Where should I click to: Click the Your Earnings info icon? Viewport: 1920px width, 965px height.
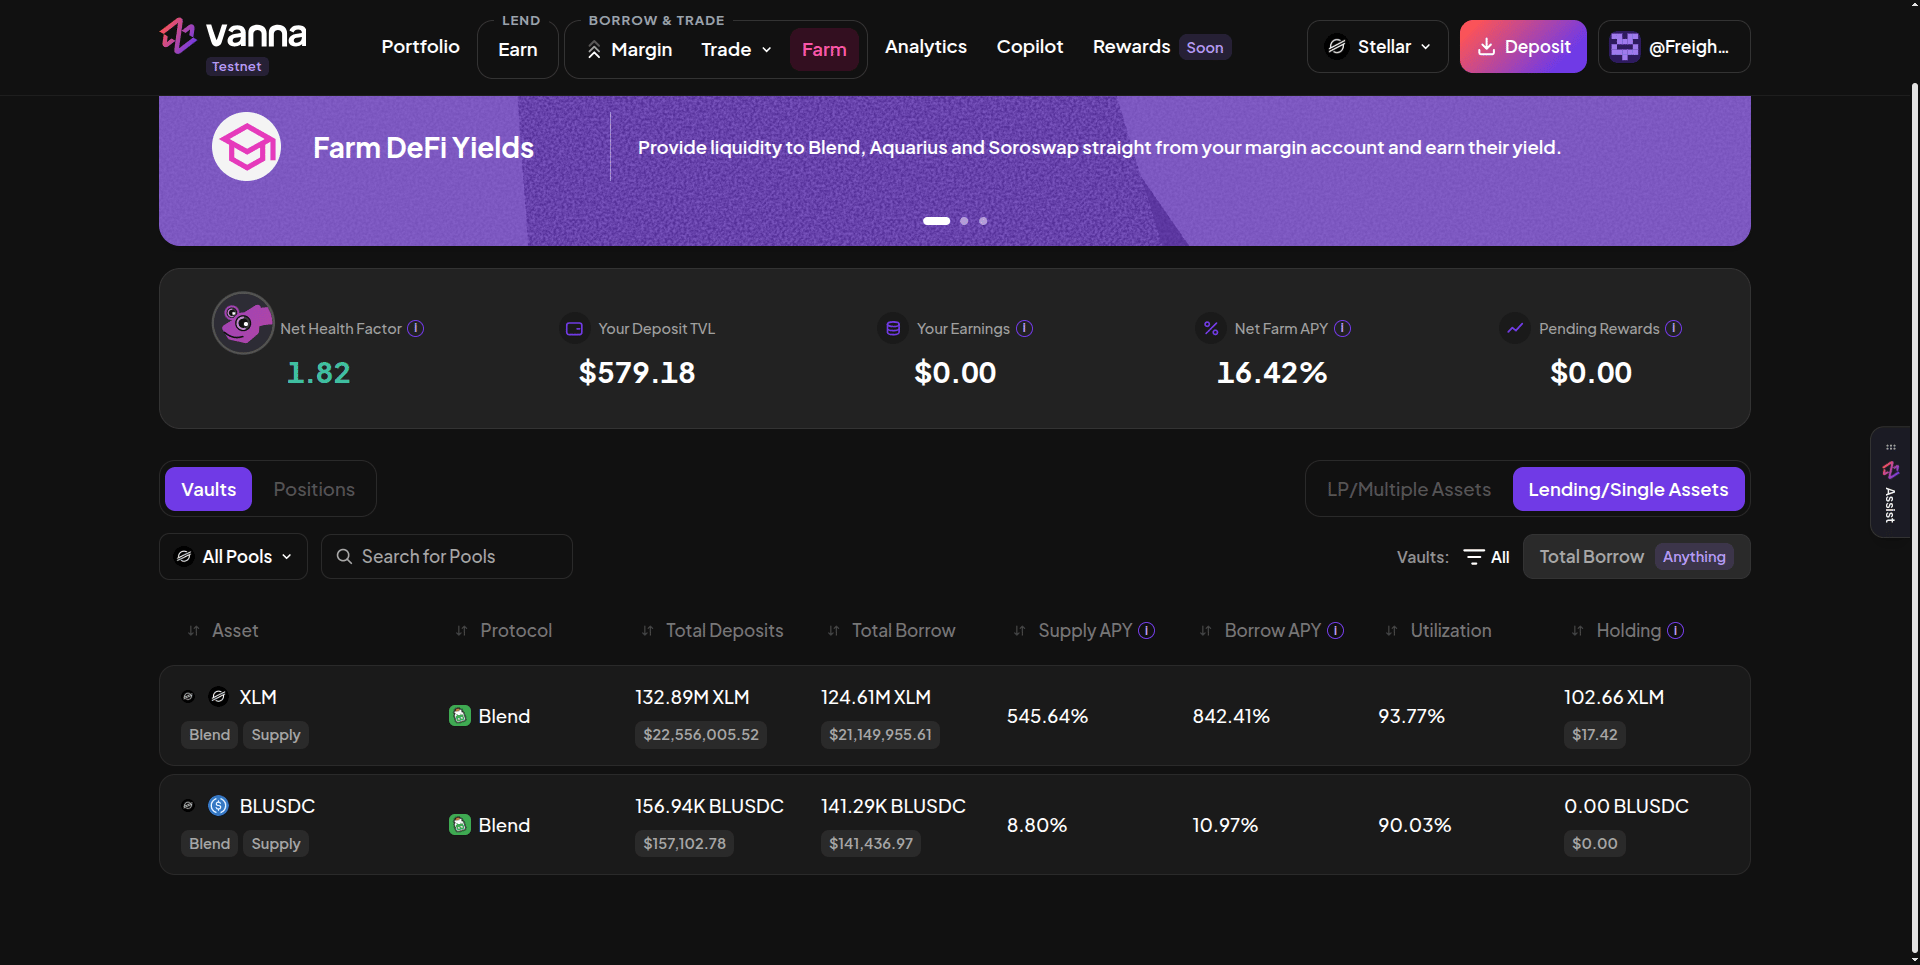(x=1024, y=329)
